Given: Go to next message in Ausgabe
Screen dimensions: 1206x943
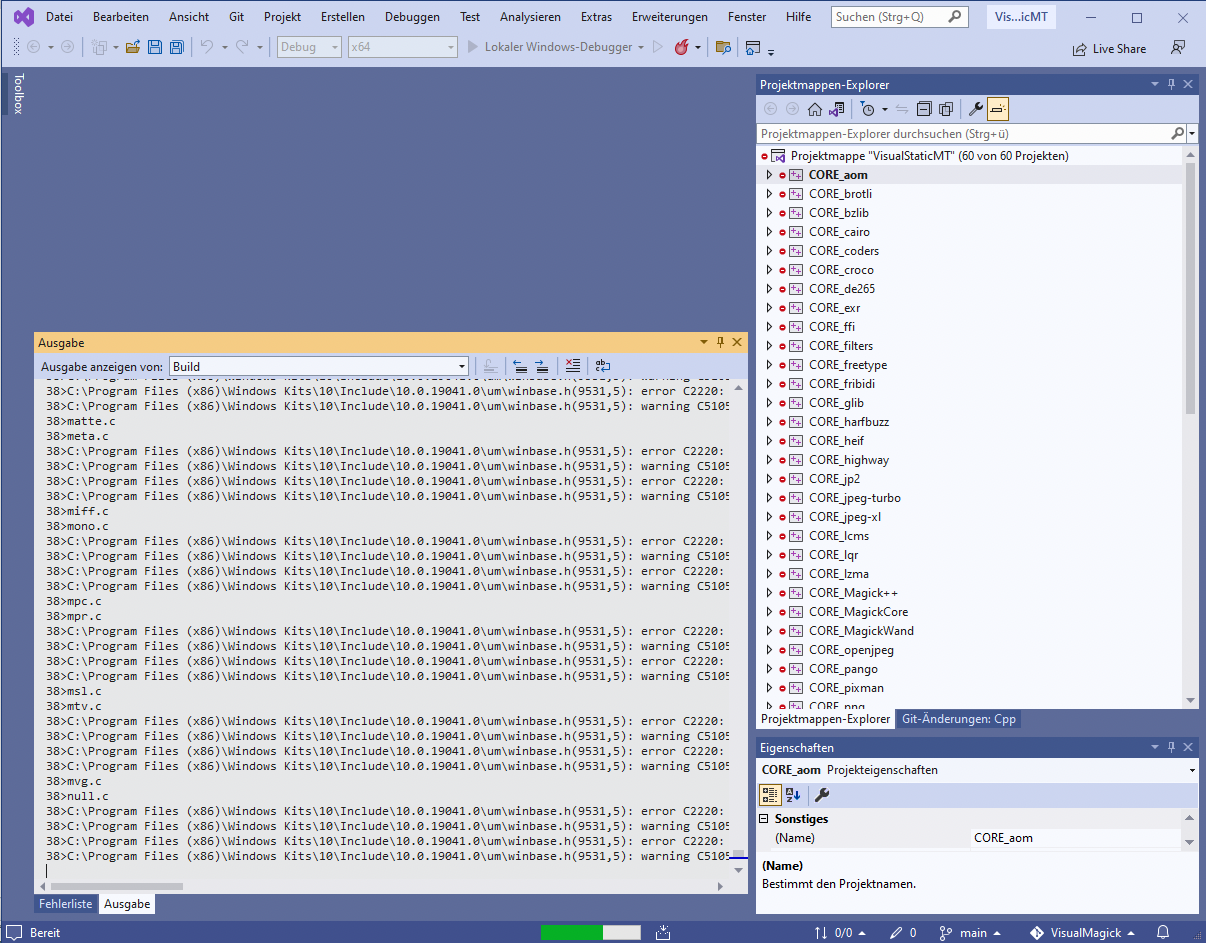Looking at the screenshot, I should 542,366.
